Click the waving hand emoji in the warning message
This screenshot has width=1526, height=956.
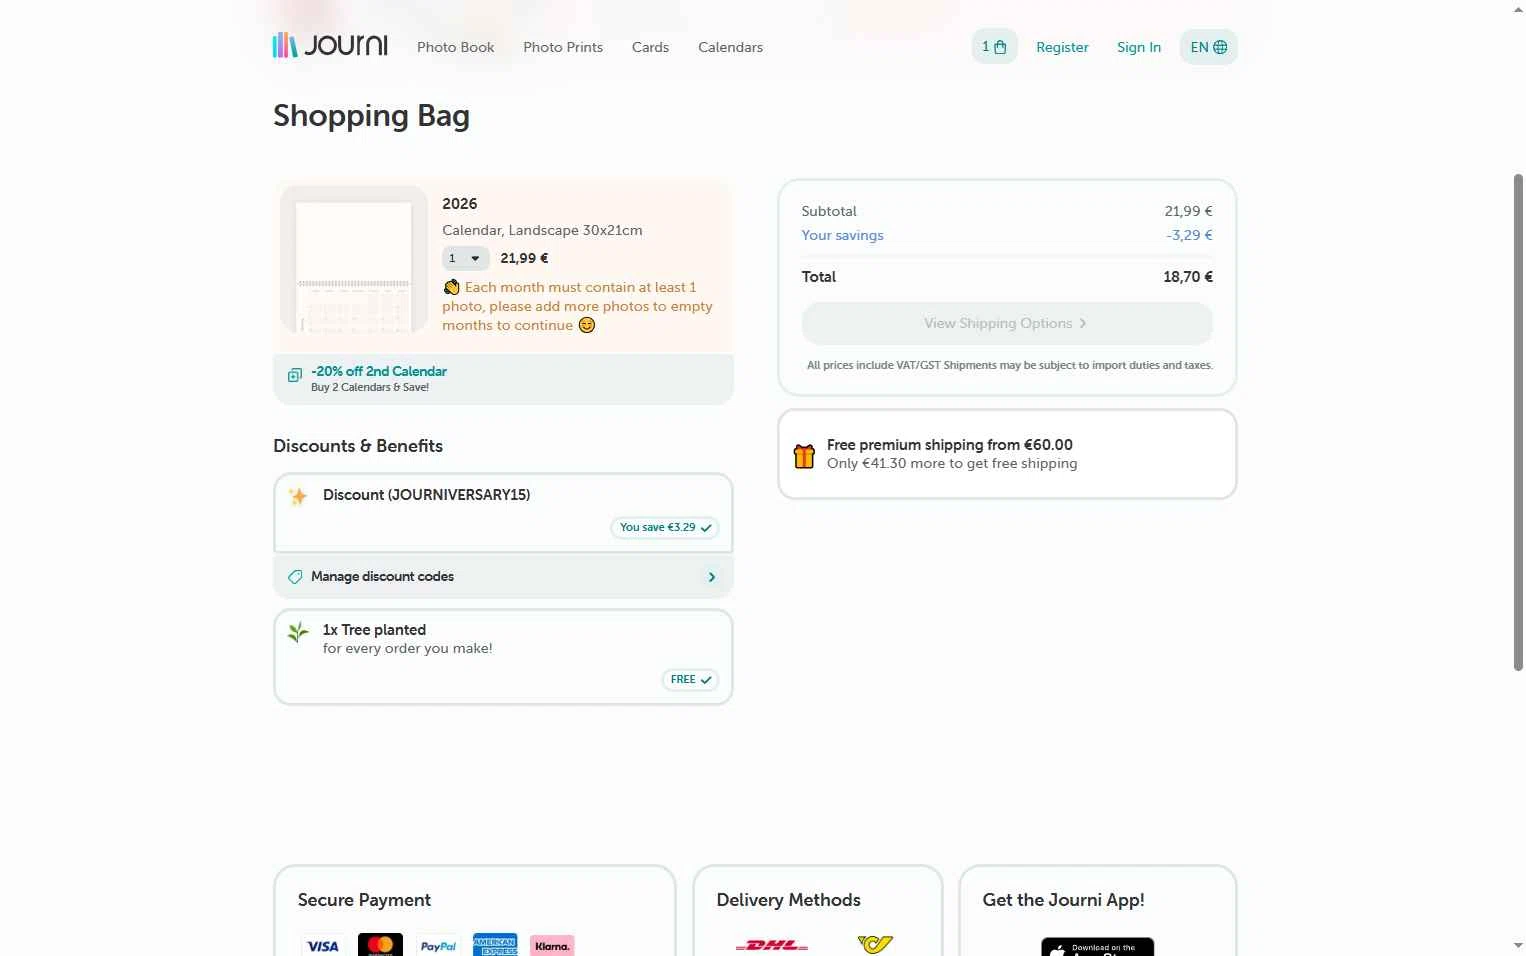(x=452, y=287)
